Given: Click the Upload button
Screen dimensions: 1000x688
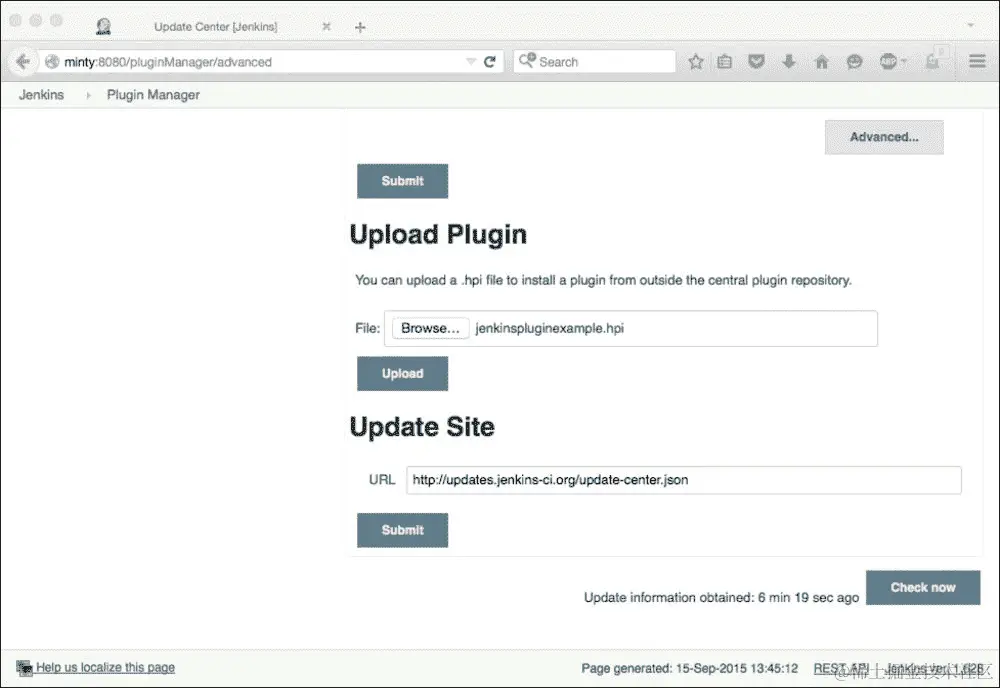Looking at the screenshot, I should [402, 374].
